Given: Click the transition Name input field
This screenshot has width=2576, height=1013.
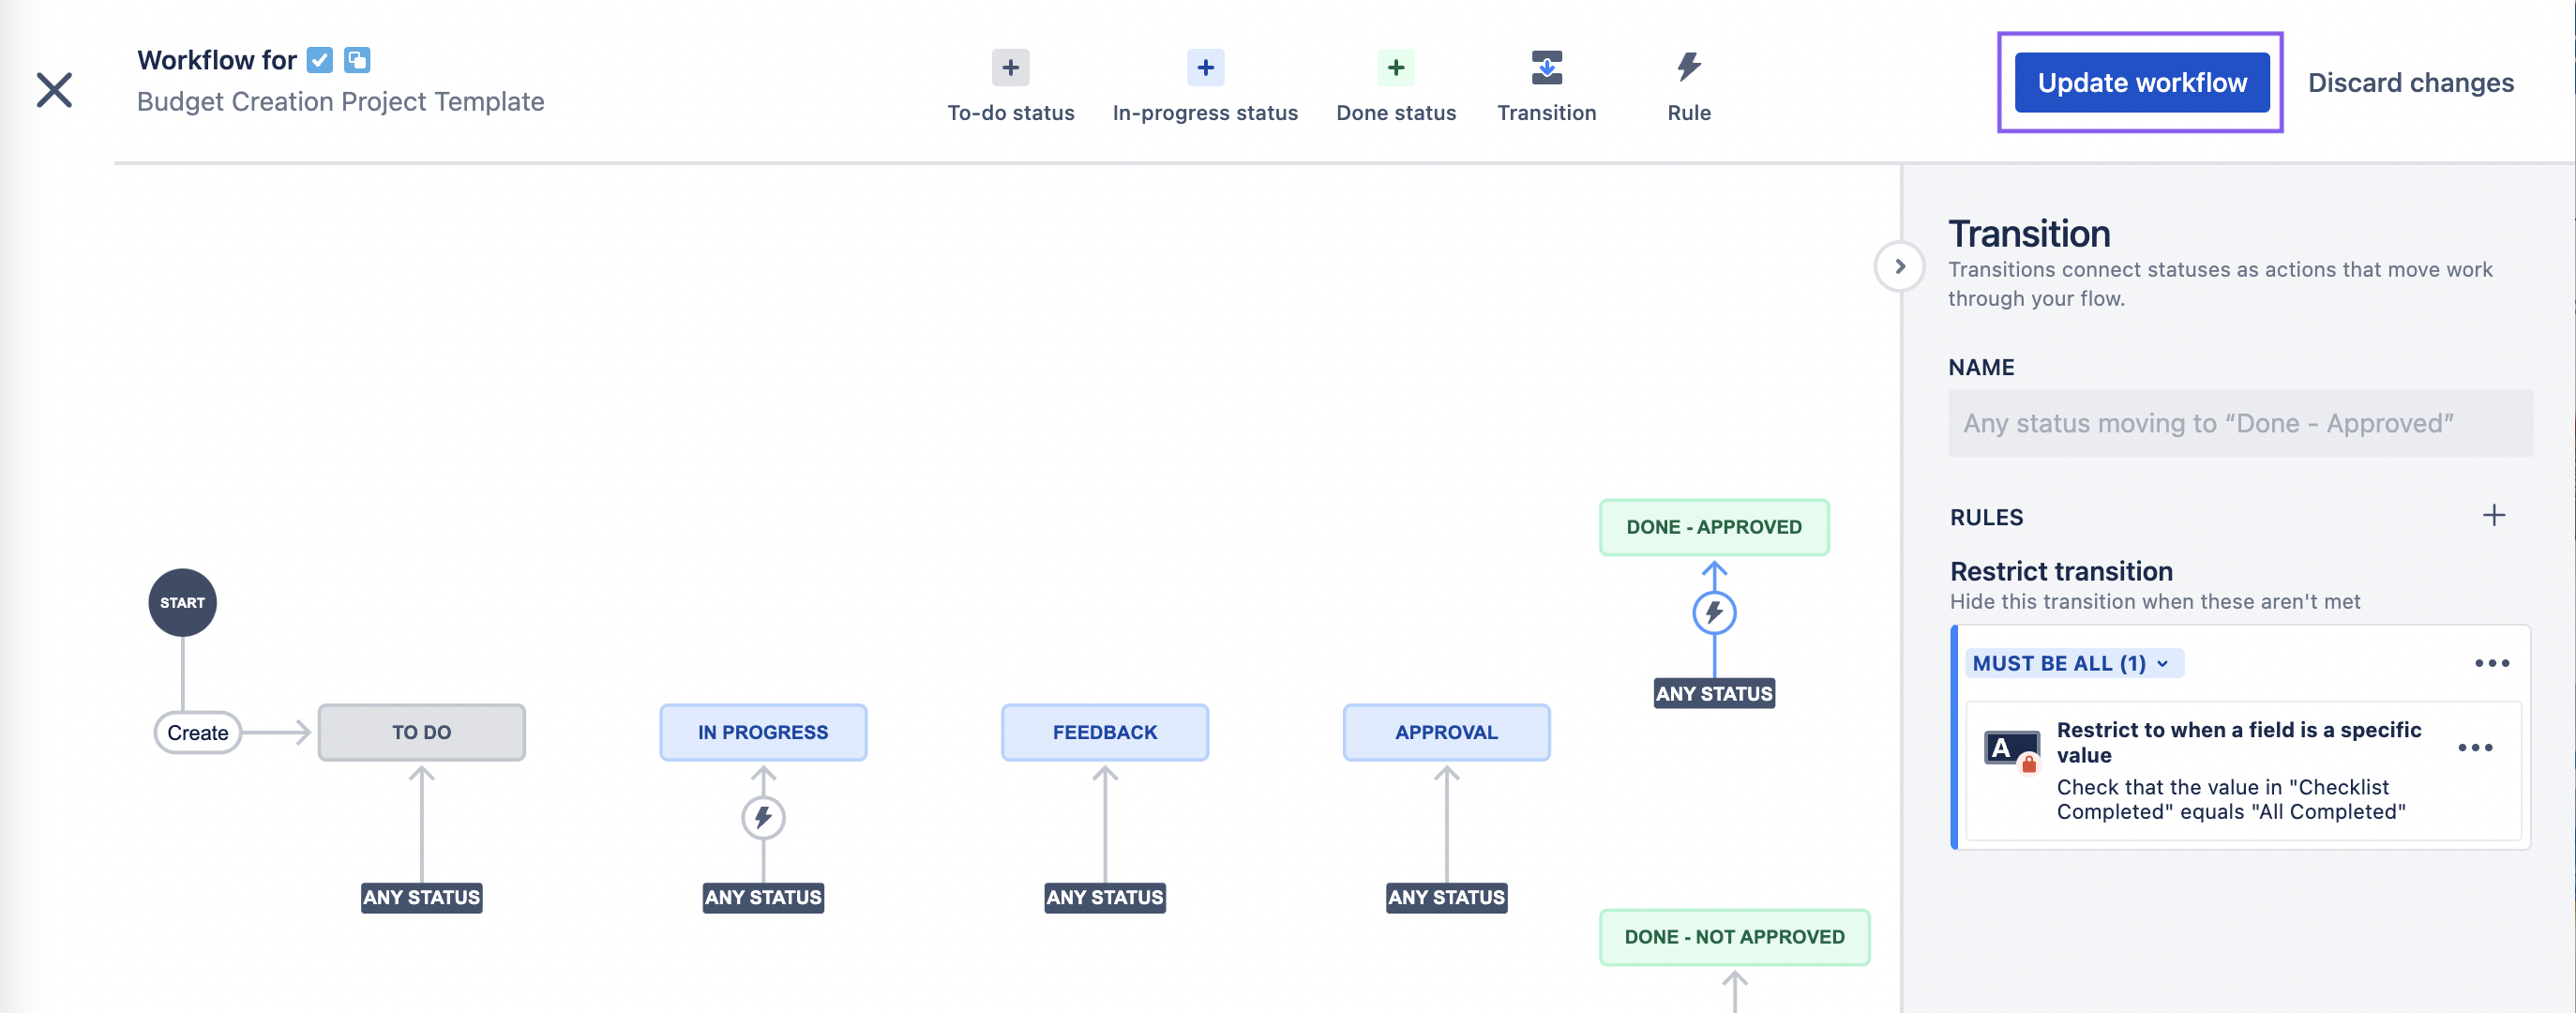Looking at the screenshot, I should point(2239,423).
